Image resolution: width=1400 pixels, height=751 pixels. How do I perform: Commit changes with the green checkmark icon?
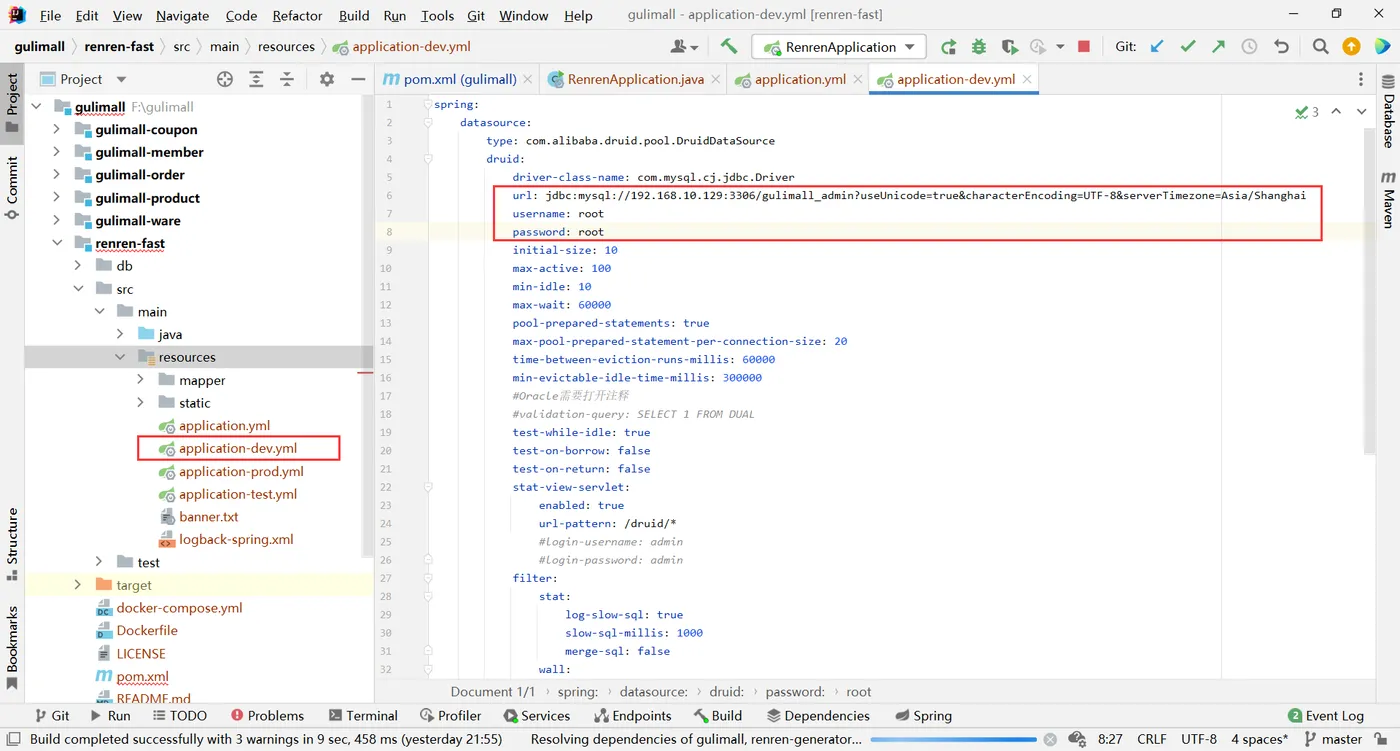click(x=1188, y=46)
